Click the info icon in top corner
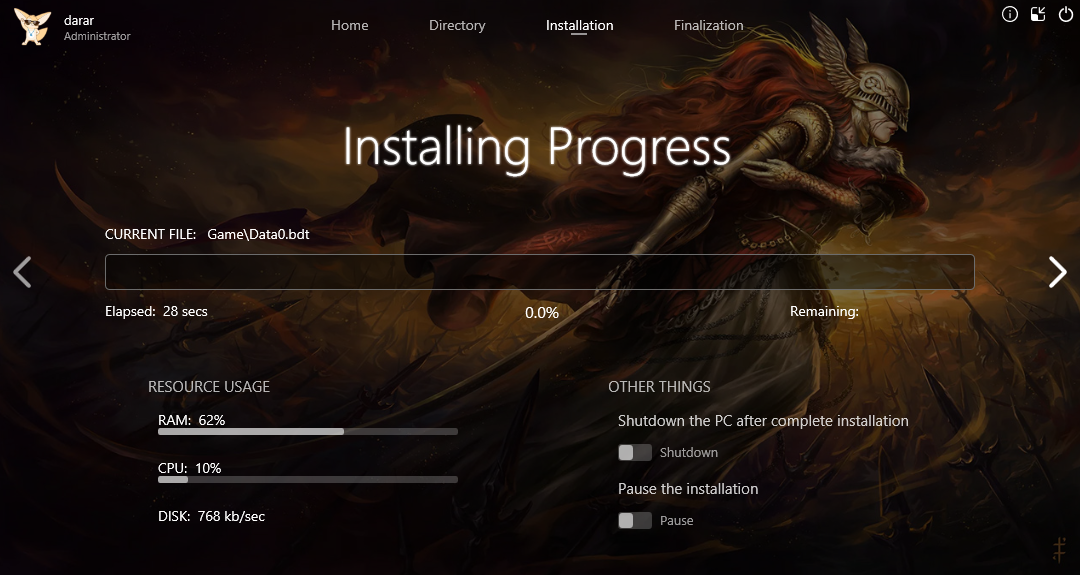Viewport: 1080px width, 575px height. tap(1010, 14)
